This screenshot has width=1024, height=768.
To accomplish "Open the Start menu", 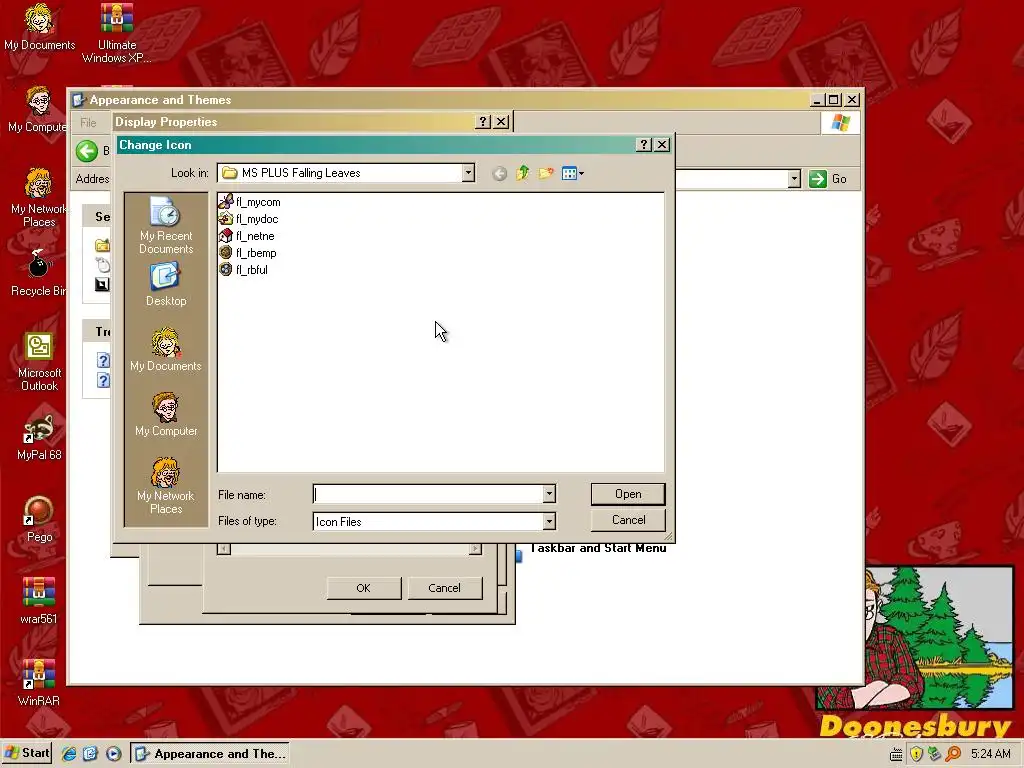I will coord(26,753).
